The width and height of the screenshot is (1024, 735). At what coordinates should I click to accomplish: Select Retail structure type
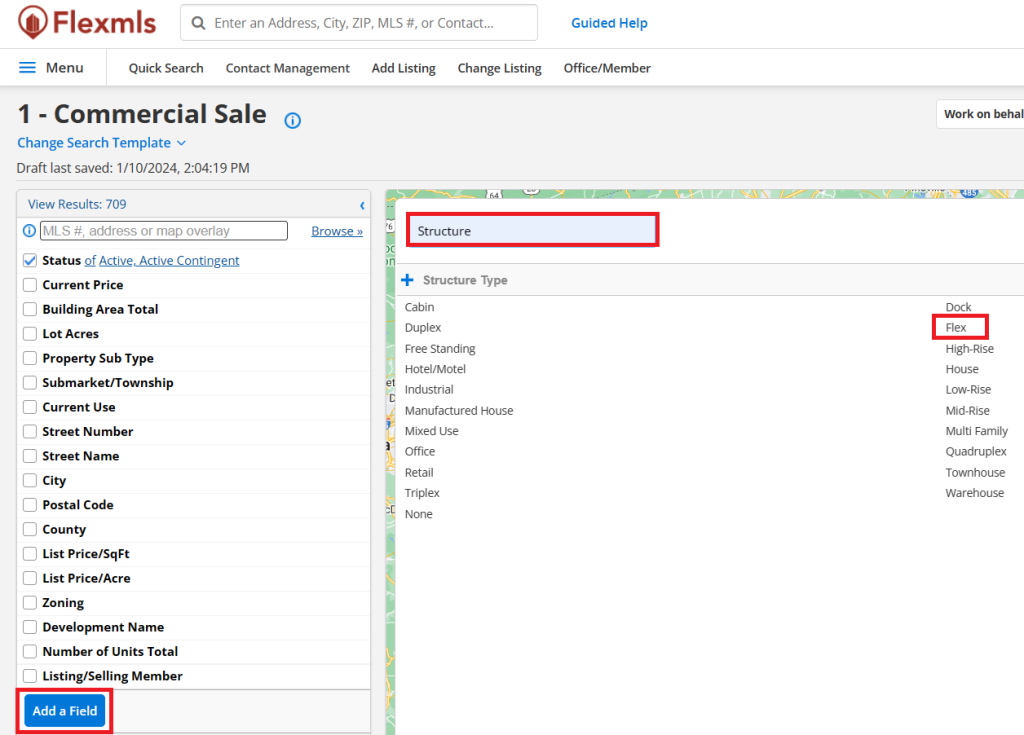click(x=419, y=472)
